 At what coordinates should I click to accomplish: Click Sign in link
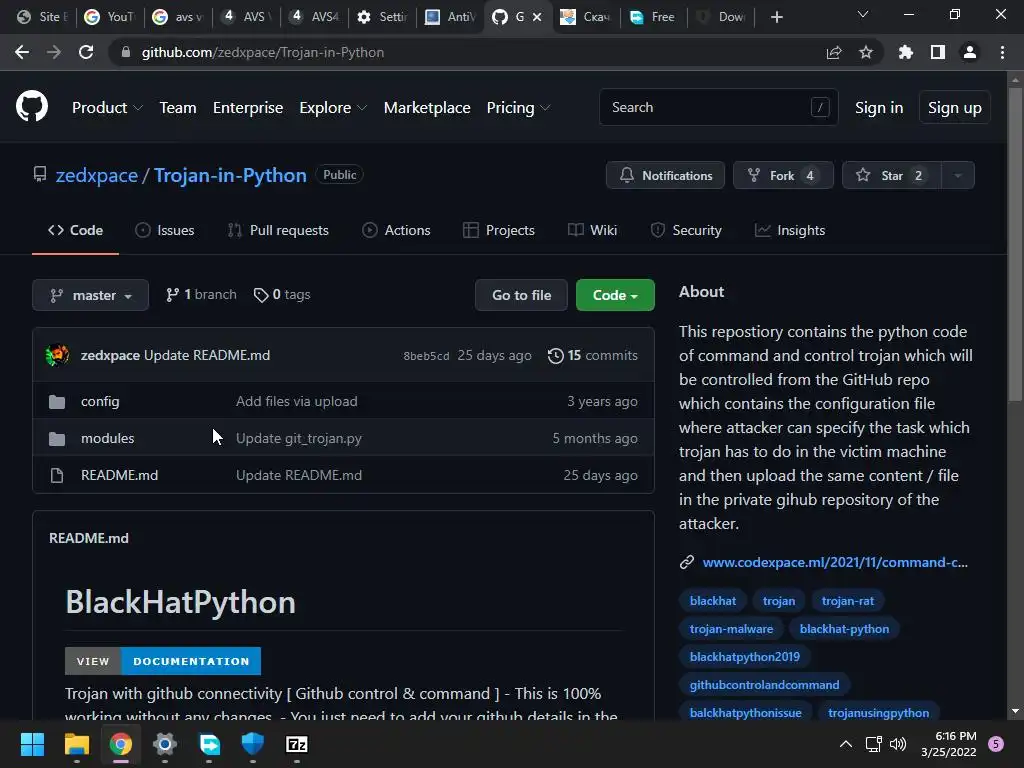[879, 108]
